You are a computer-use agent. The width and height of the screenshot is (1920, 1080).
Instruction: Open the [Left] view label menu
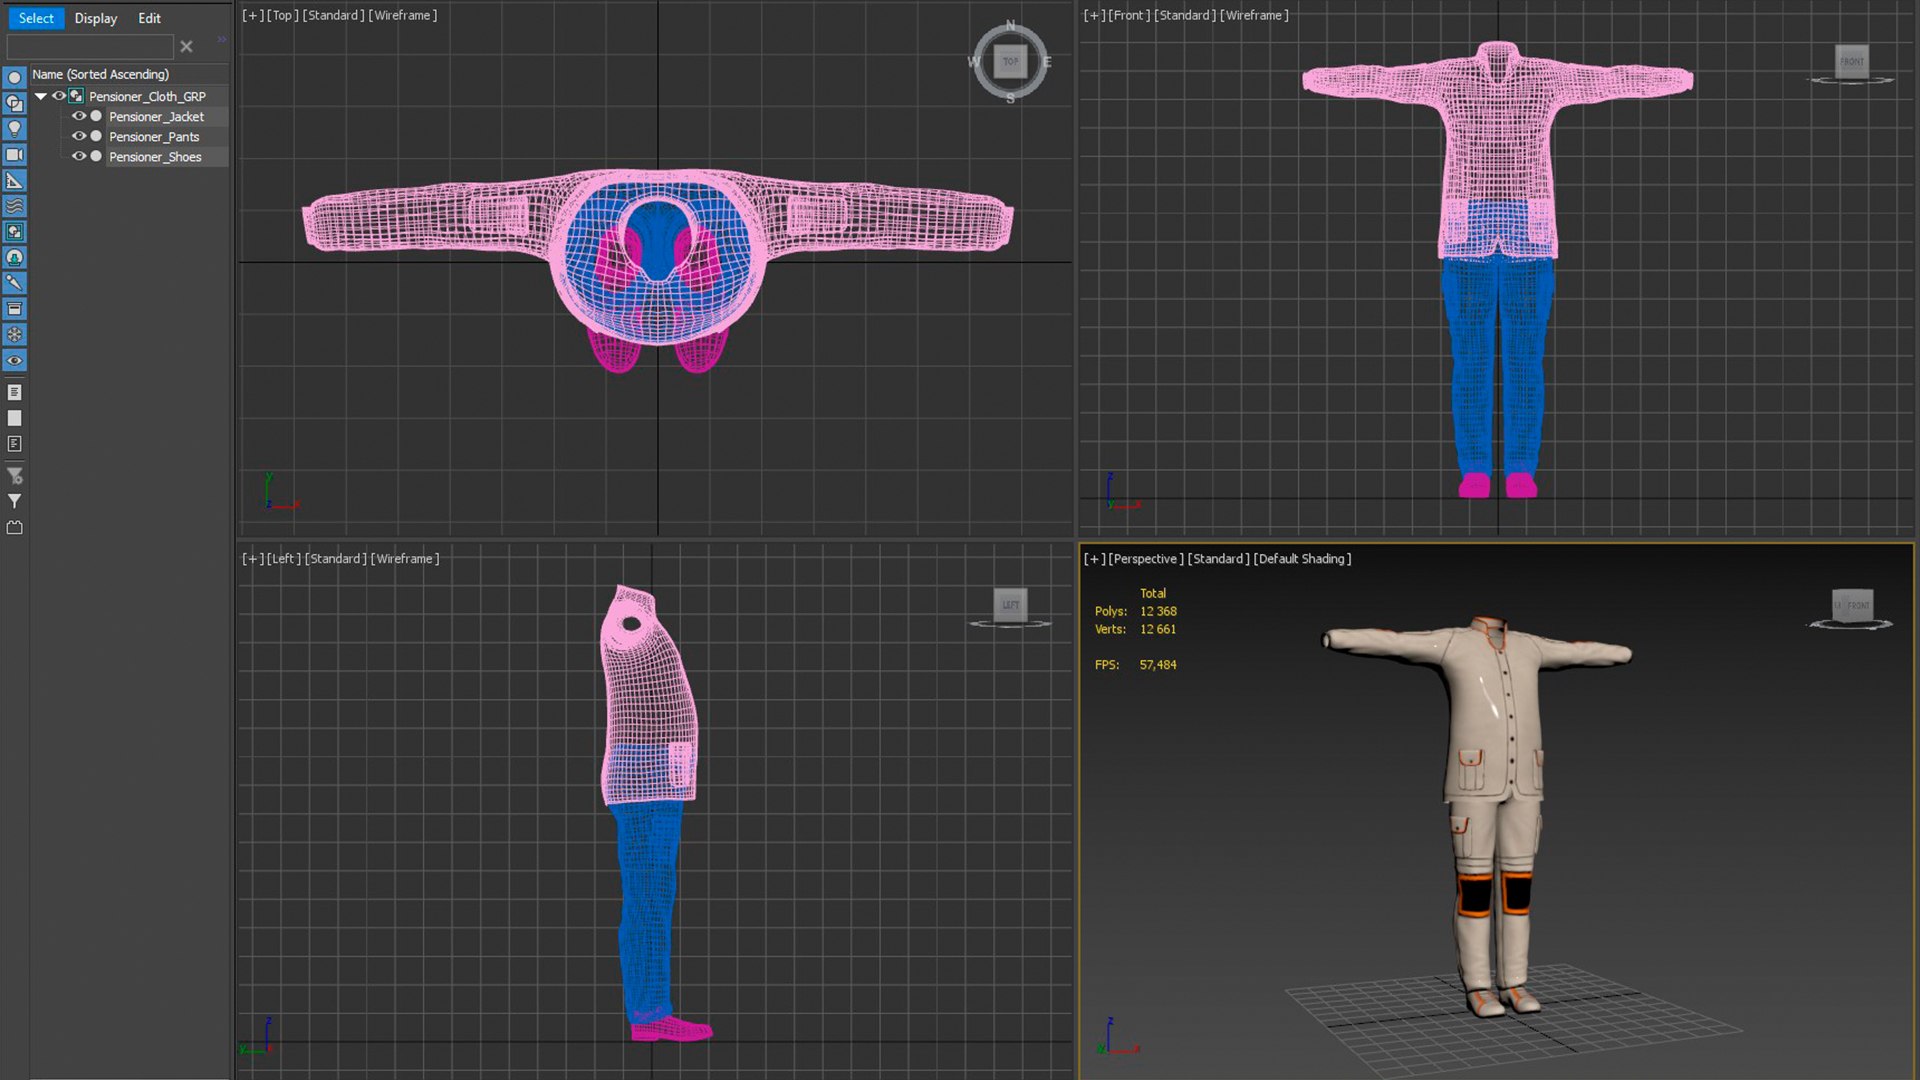coord(284,559)
